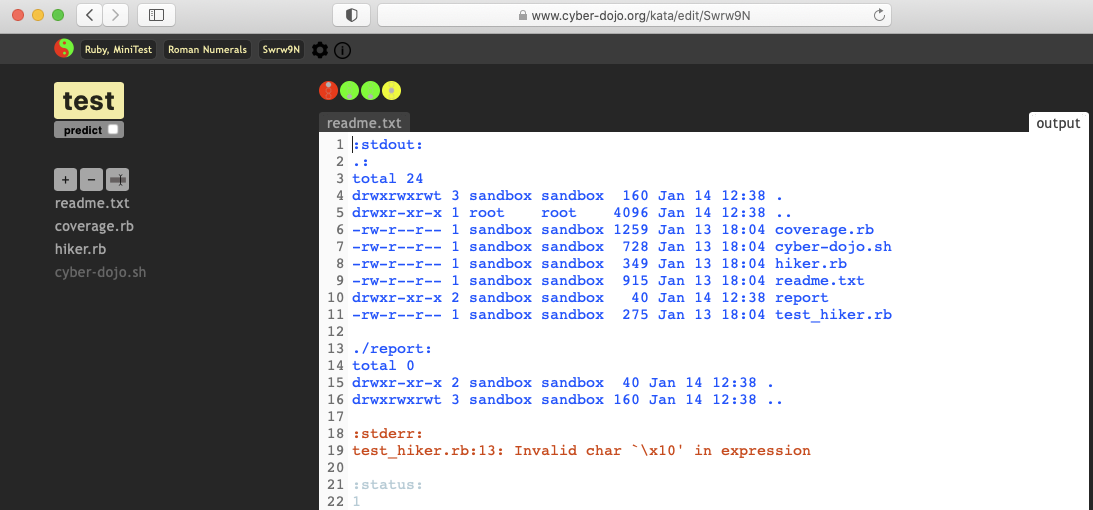The height and width of the screenshot is (510, 1093).
Task: Click the 'total 24' output line
Action: [388, 178]
